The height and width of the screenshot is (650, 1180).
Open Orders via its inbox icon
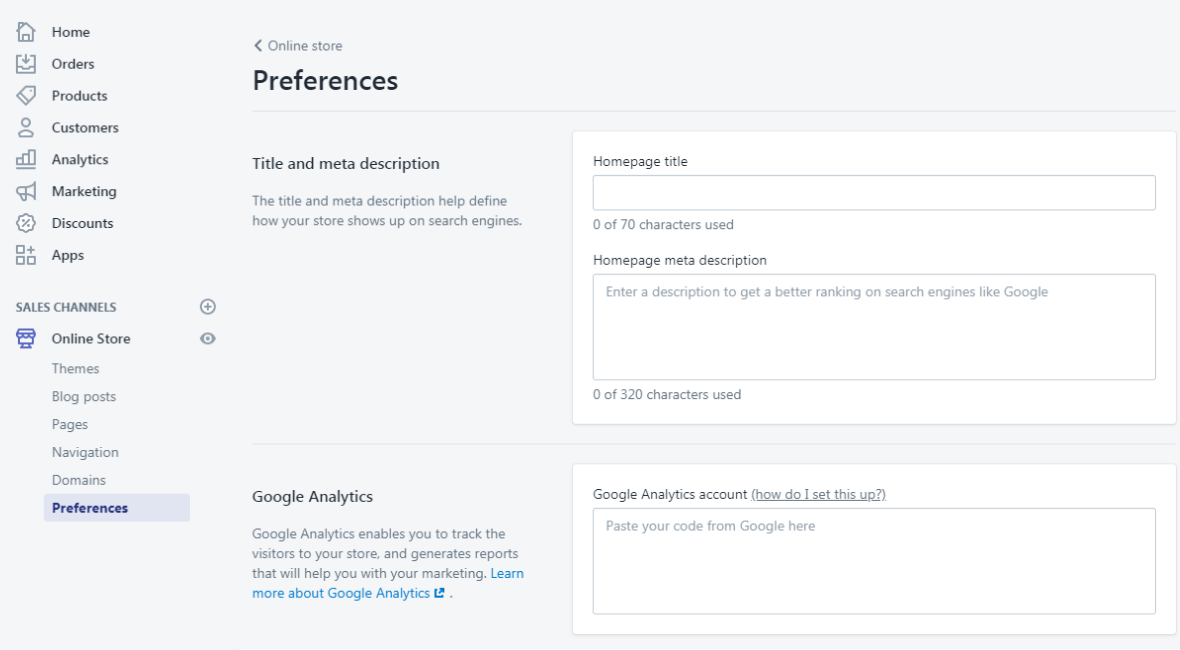point(26,64)
